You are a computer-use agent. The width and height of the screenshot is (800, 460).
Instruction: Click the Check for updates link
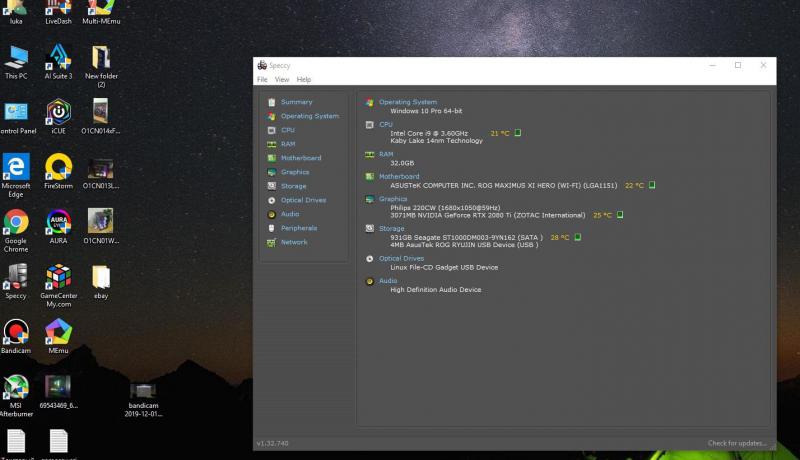(x=738, y=443)
